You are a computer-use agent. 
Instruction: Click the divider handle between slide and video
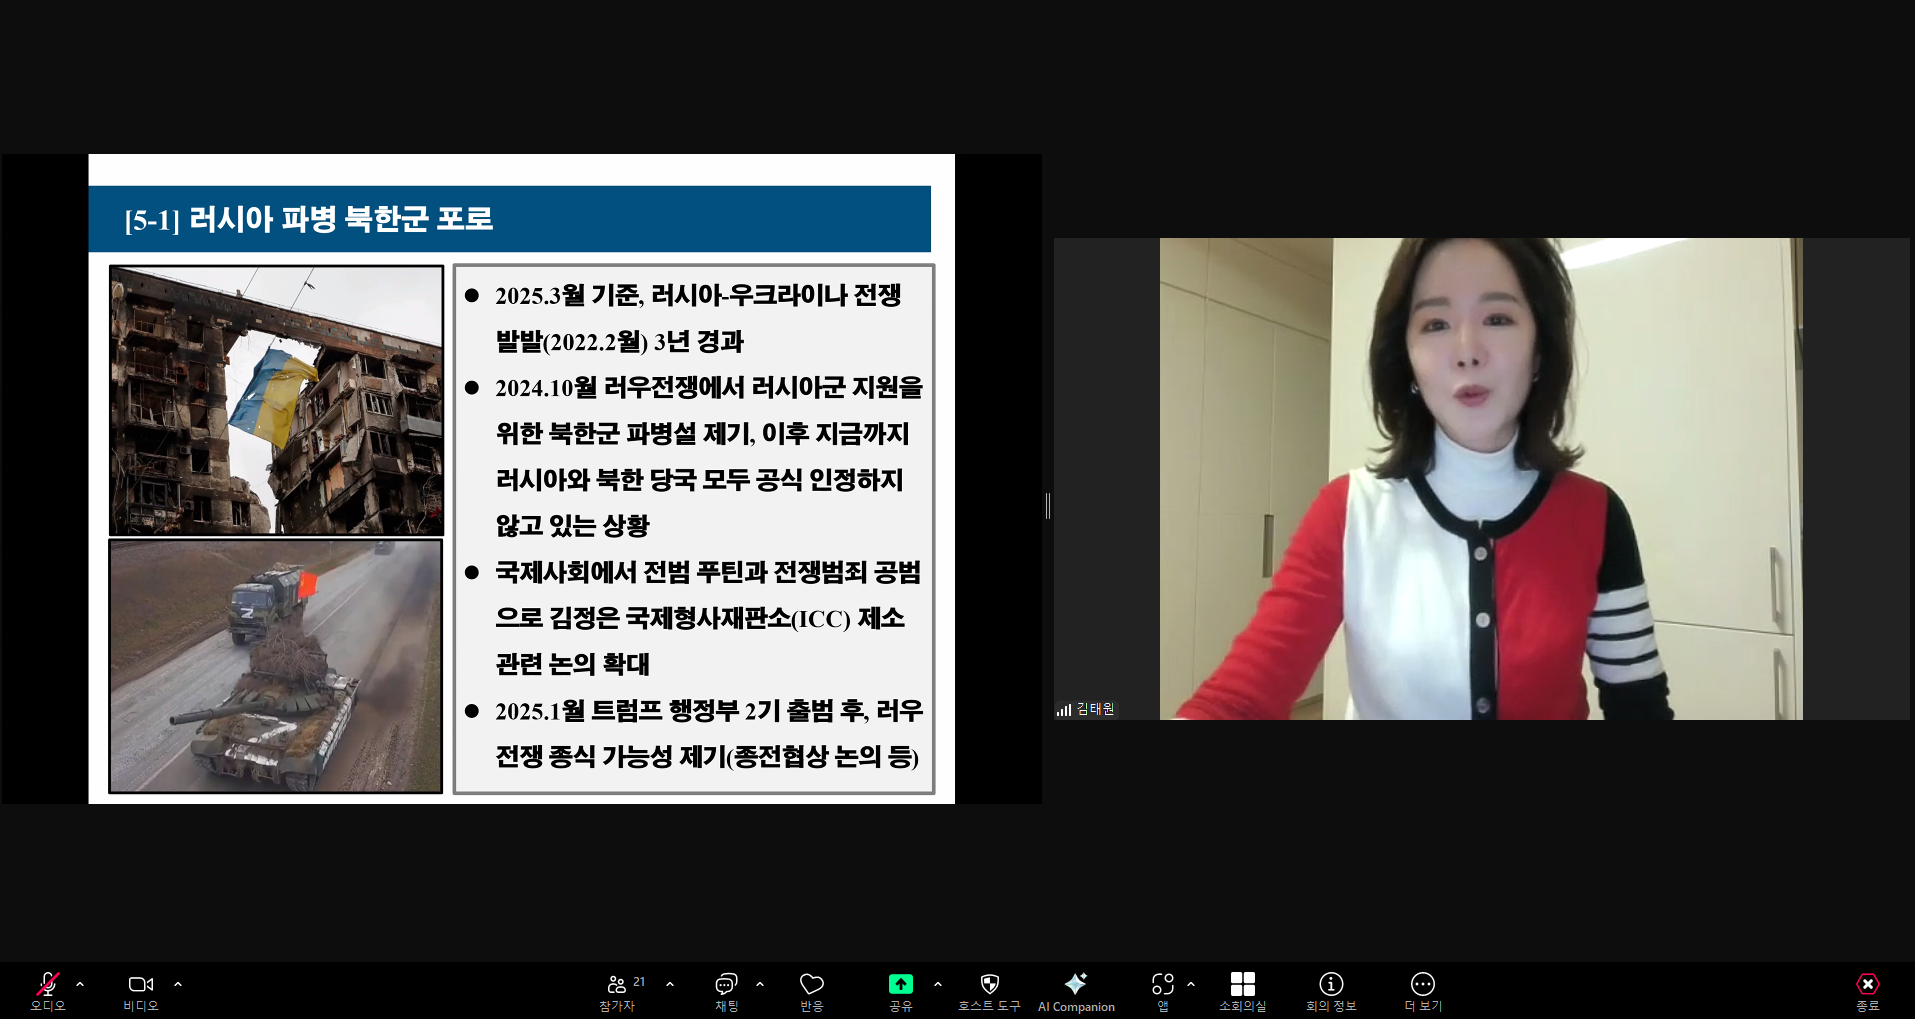(1047, 506)
